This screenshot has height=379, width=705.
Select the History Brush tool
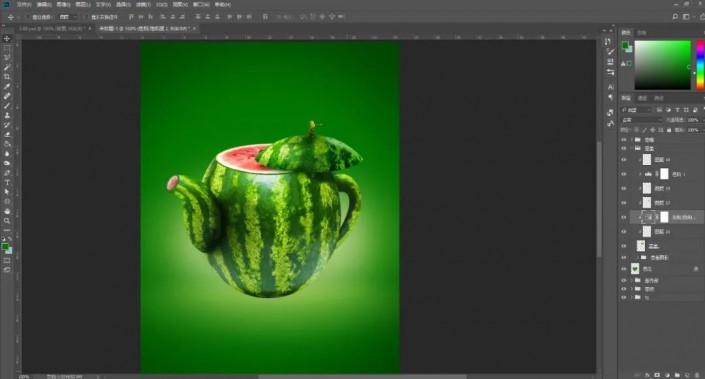click(x=7, y=125)
